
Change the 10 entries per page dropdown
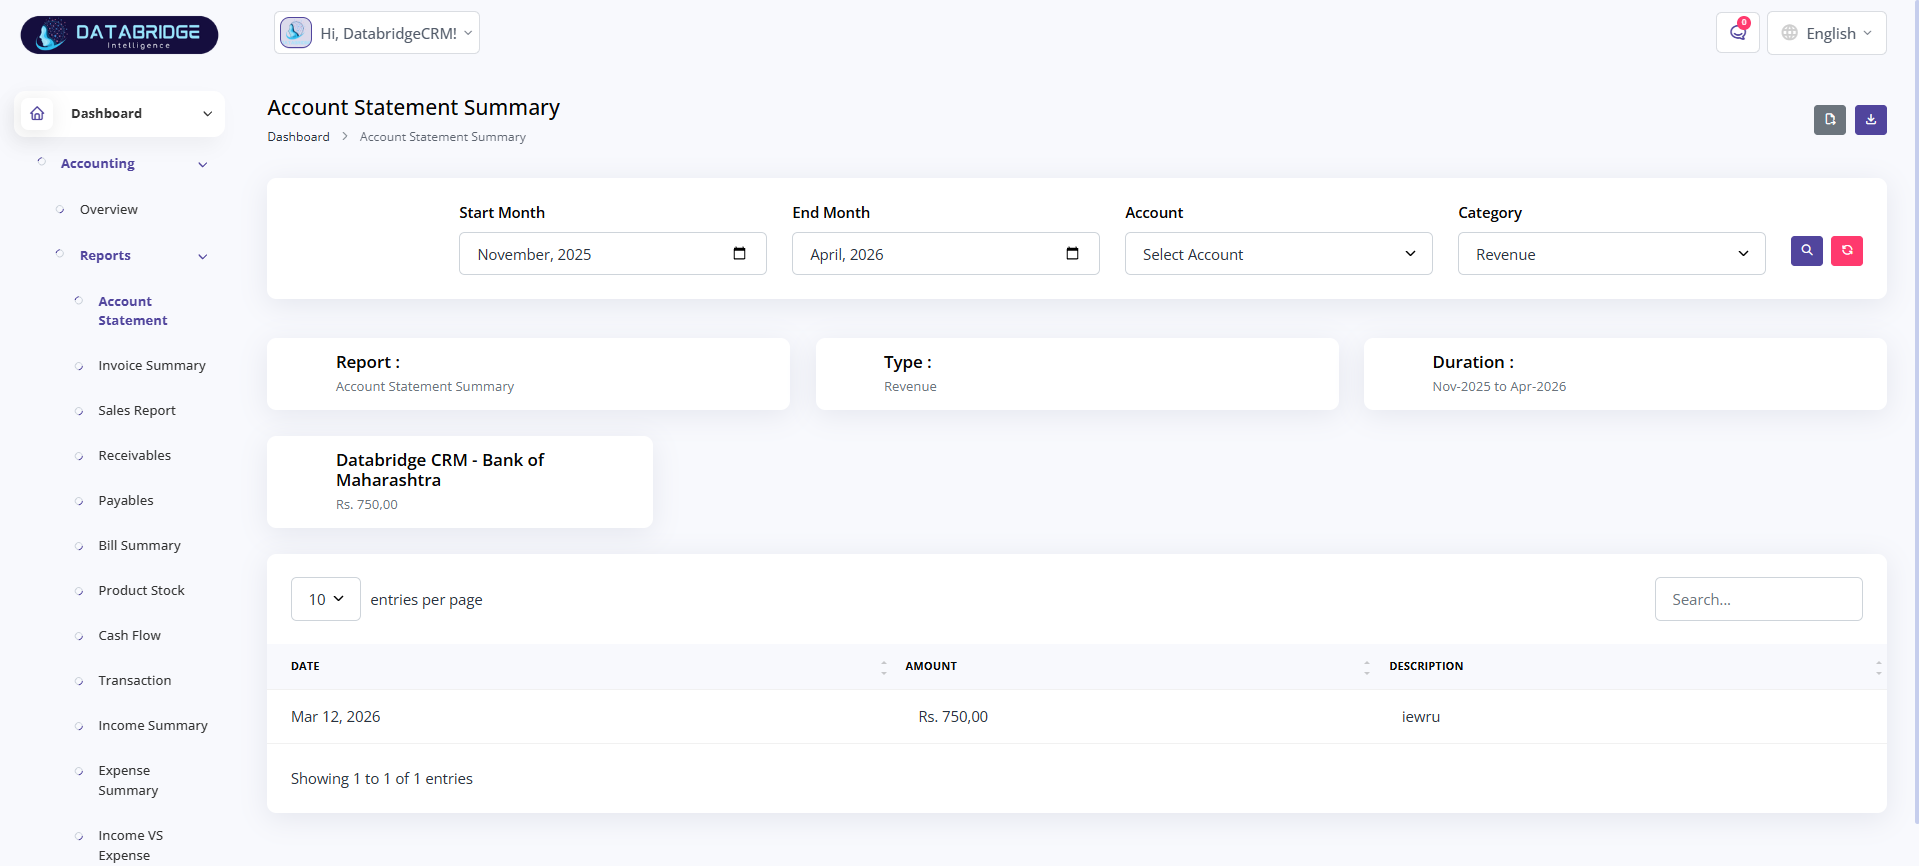[326, 599]
